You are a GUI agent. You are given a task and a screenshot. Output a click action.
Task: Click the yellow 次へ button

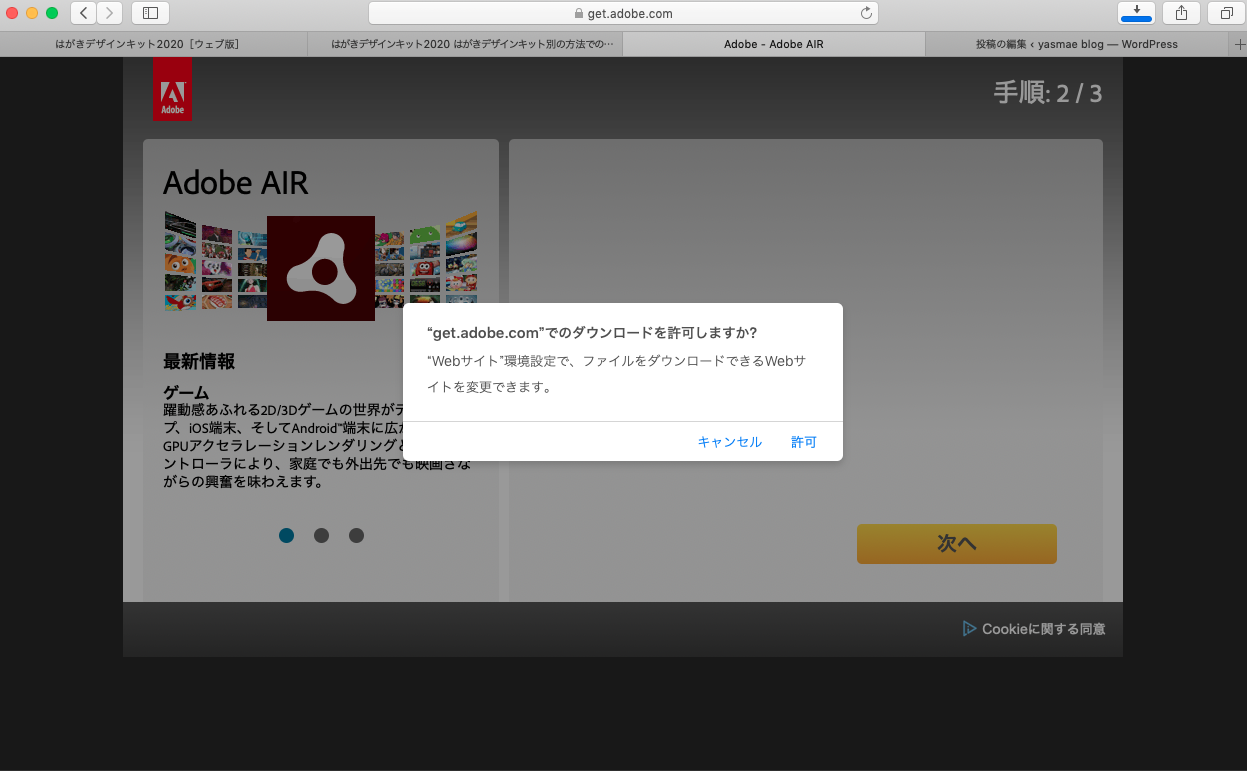point(957,543)
